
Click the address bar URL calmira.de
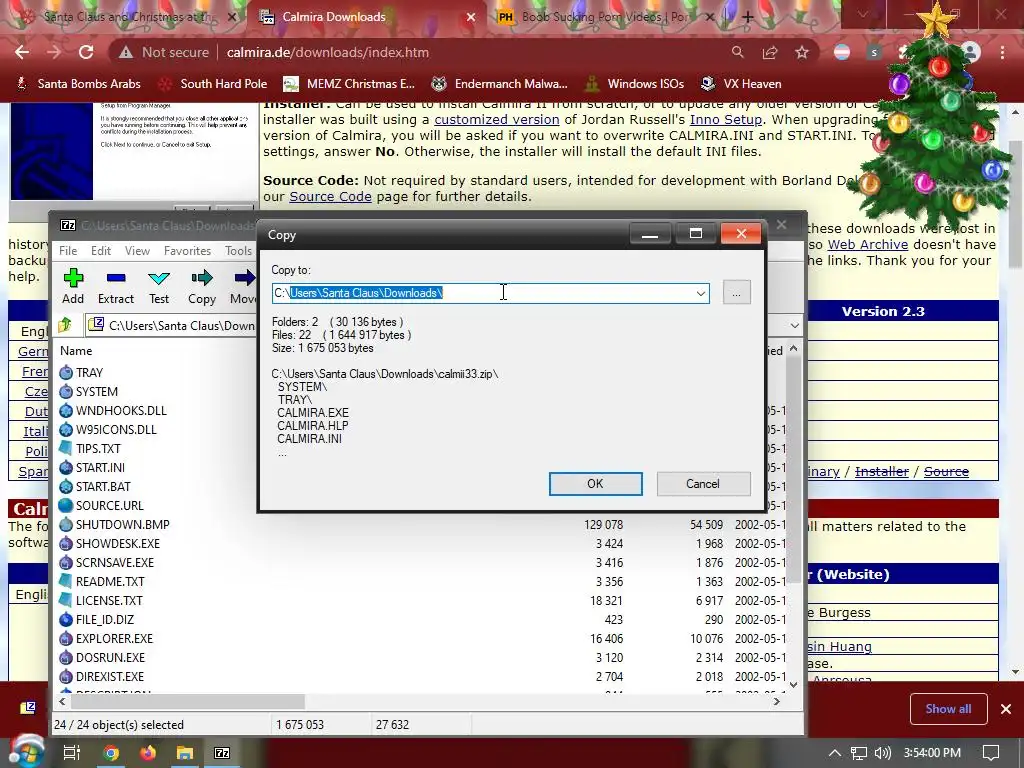tap(328, 52)
